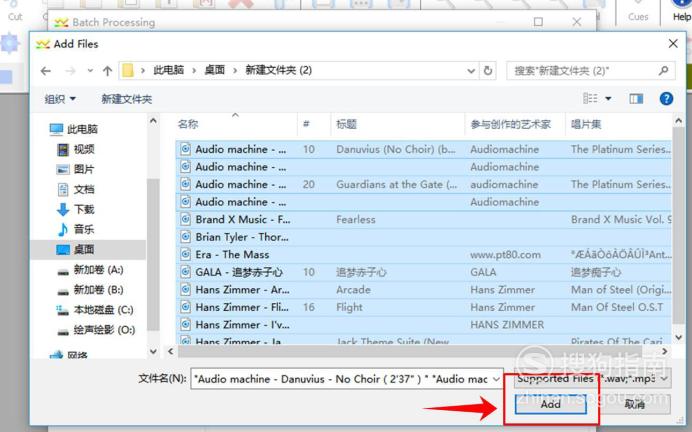Go back with the left arrow
Image resolution: width=692 pixels, height=432 pixels.
(45, 71)
